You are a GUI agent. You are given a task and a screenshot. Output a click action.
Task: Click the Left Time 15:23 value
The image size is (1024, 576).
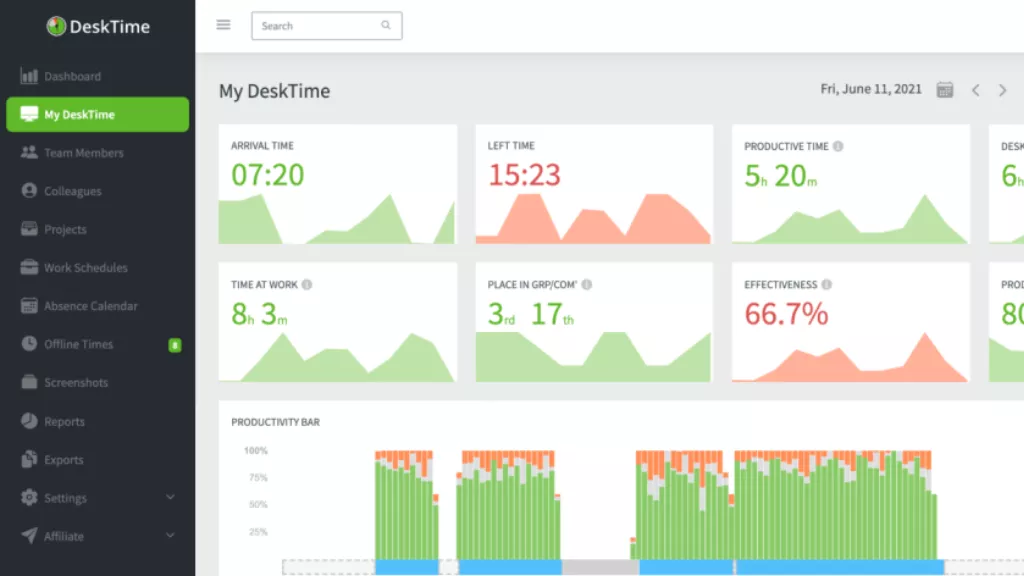click(x=524, y=175)
